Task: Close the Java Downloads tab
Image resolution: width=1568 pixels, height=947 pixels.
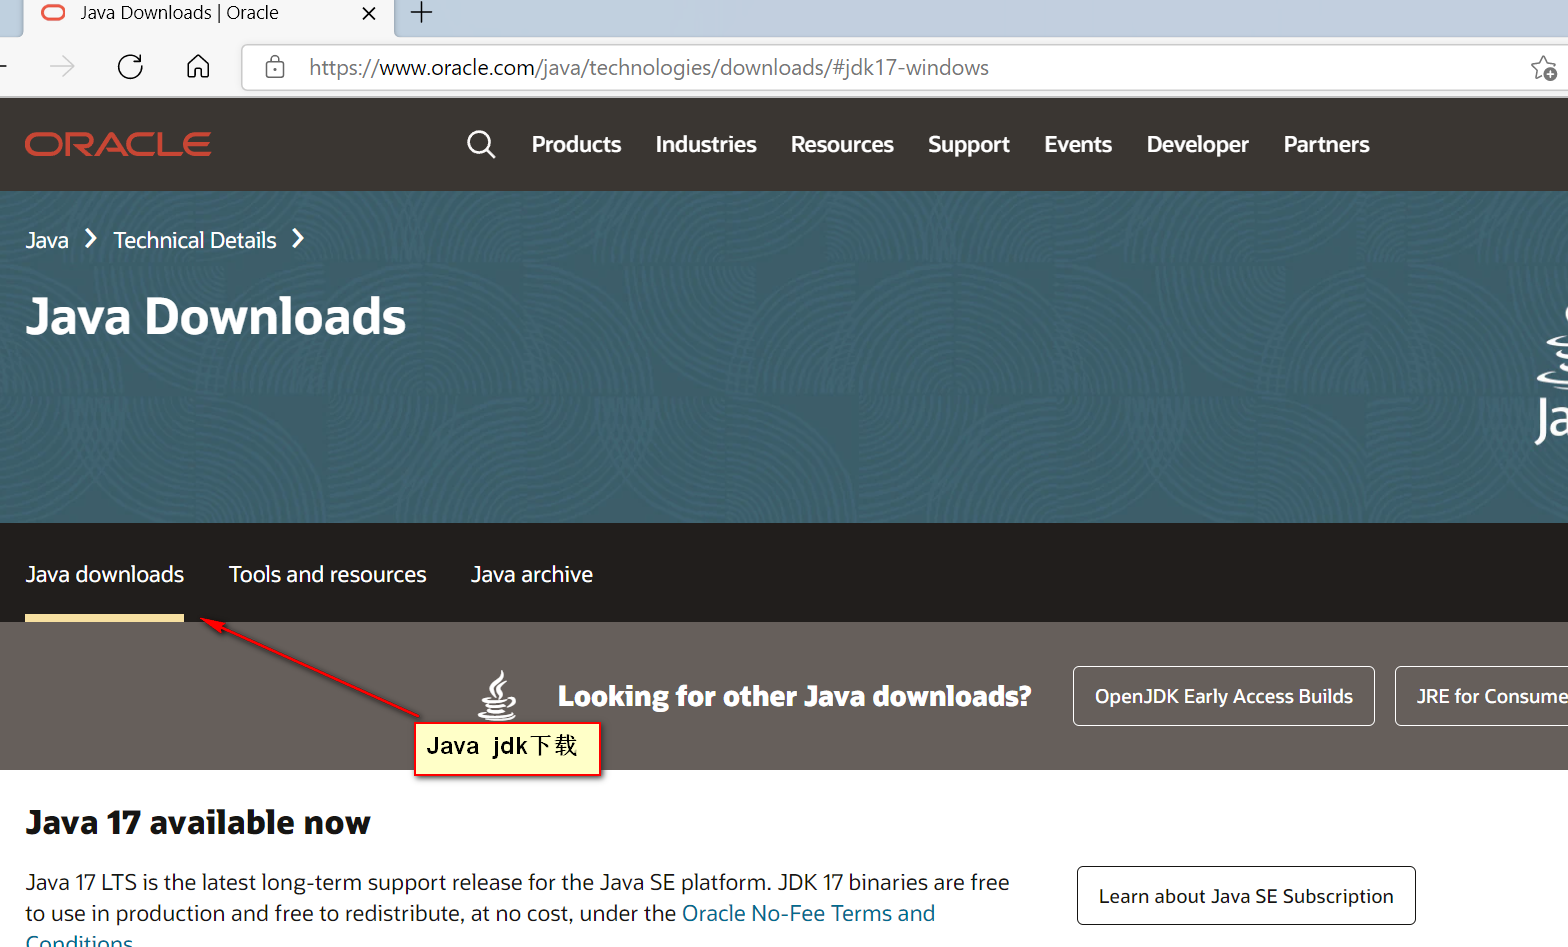Action: tap(369, 13)
